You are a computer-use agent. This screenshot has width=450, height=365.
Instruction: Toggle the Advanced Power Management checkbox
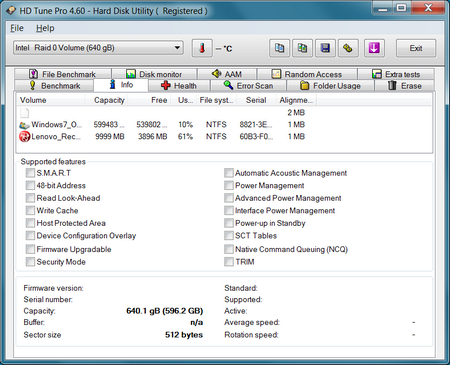[229, 198]
